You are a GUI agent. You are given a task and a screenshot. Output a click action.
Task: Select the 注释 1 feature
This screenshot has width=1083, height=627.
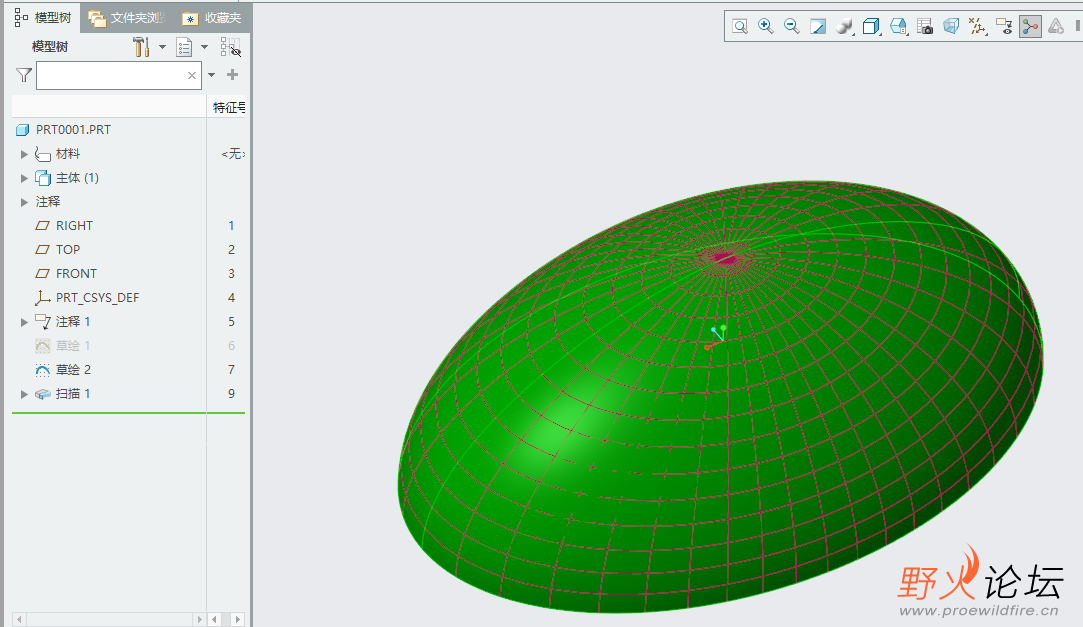tap(73, 322)
